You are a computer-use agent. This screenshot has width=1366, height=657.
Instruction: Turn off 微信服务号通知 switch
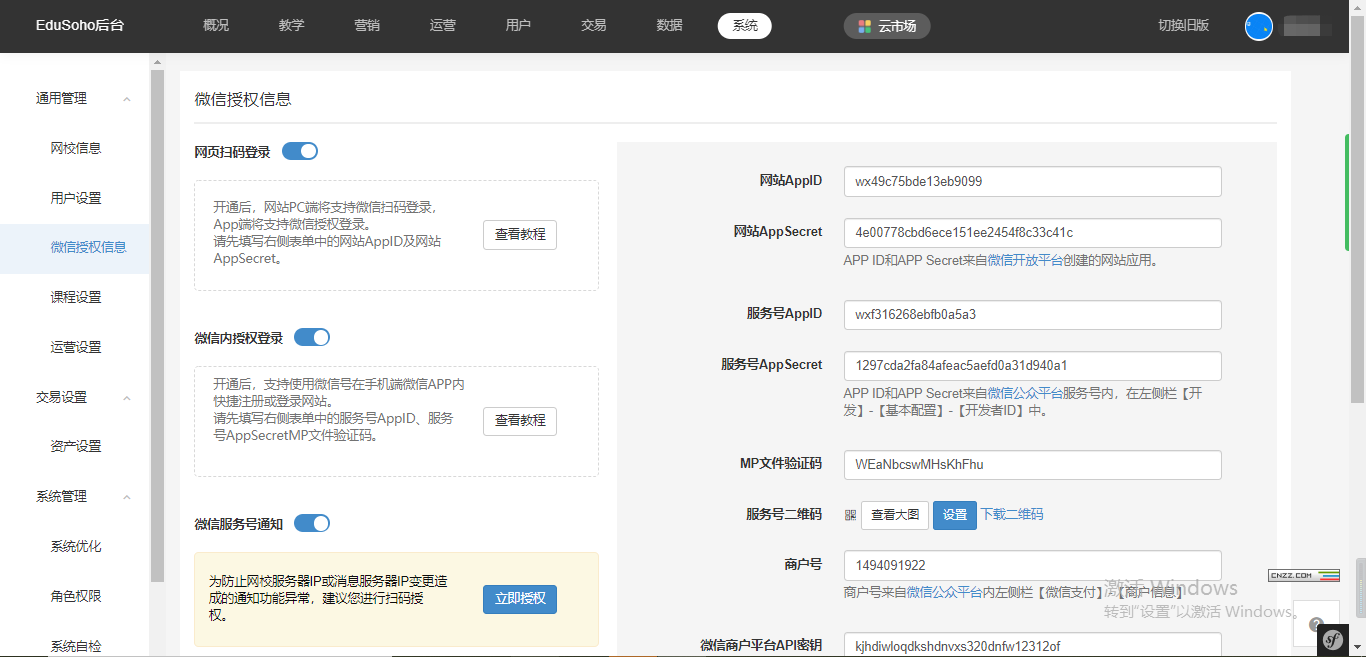pos(312,523)
